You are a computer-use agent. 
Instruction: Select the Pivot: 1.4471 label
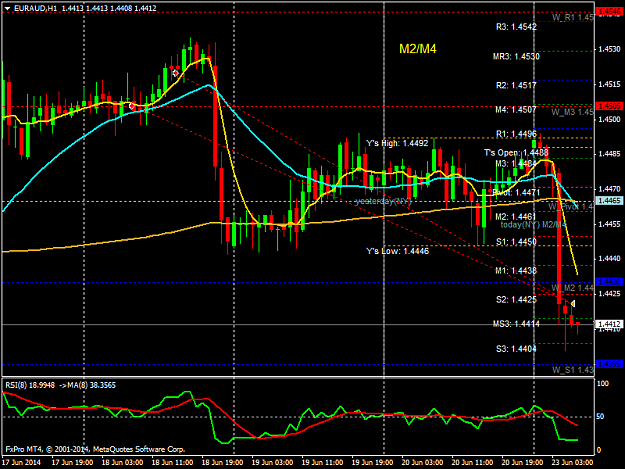[516, 193]
